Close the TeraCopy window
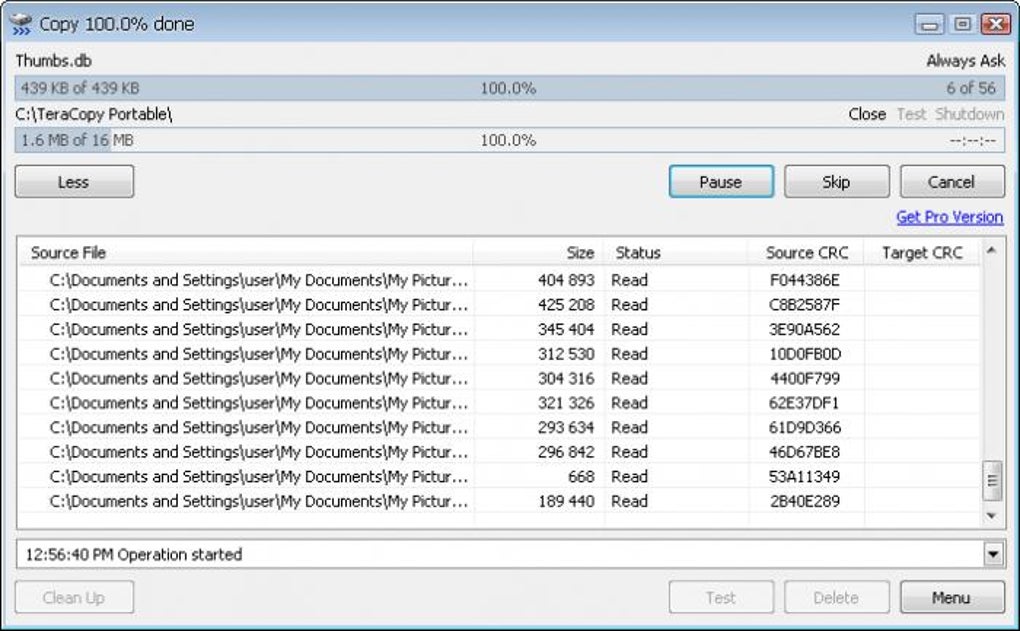The height and width of the screenshot is (631, 1020). (995, 25)
